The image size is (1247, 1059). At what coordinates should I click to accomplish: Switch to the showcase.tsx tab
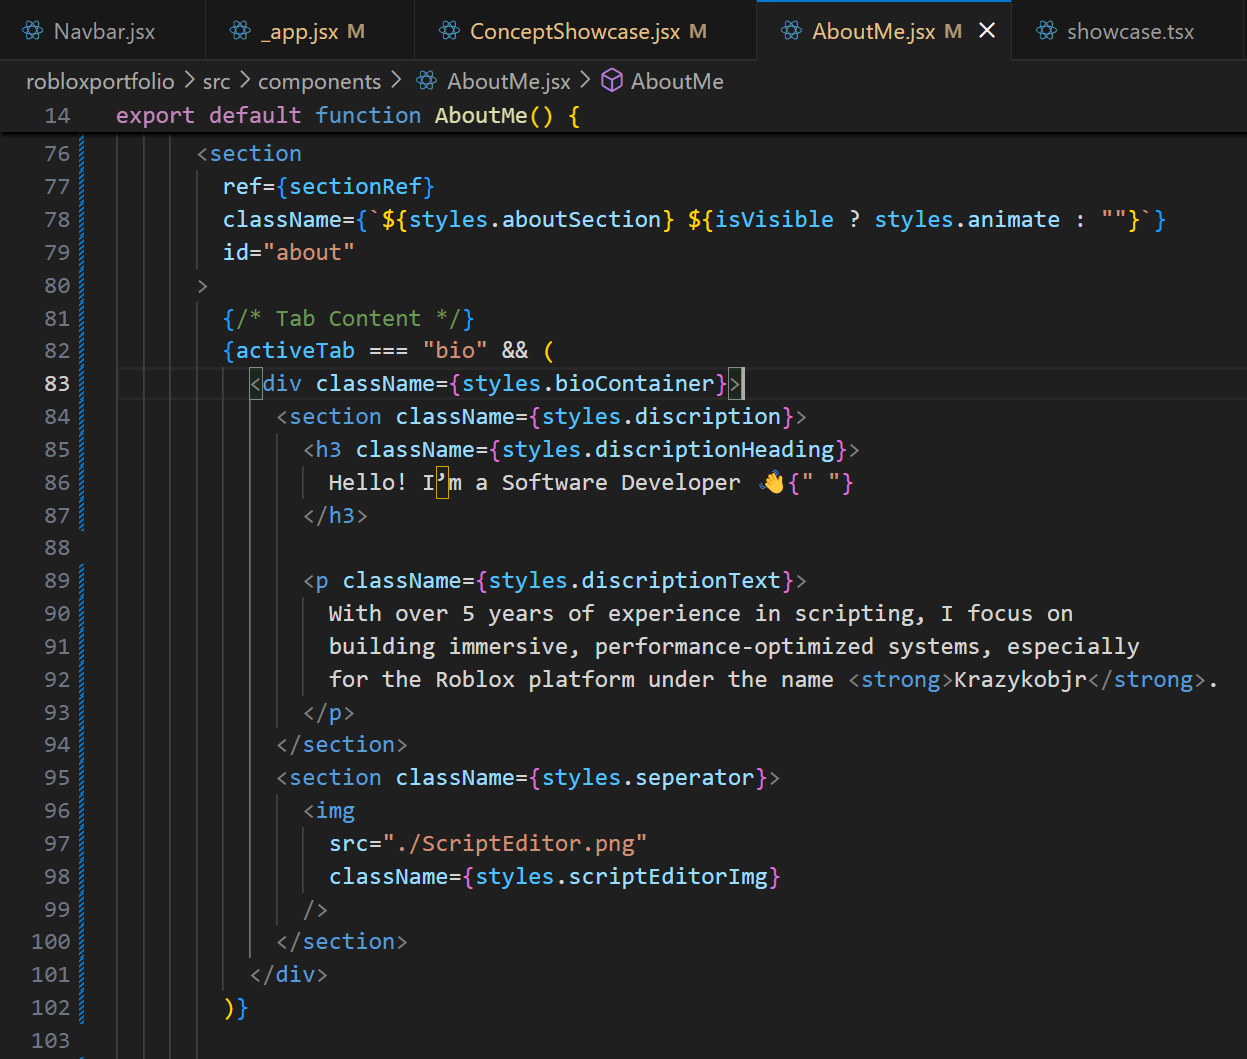1130,31
